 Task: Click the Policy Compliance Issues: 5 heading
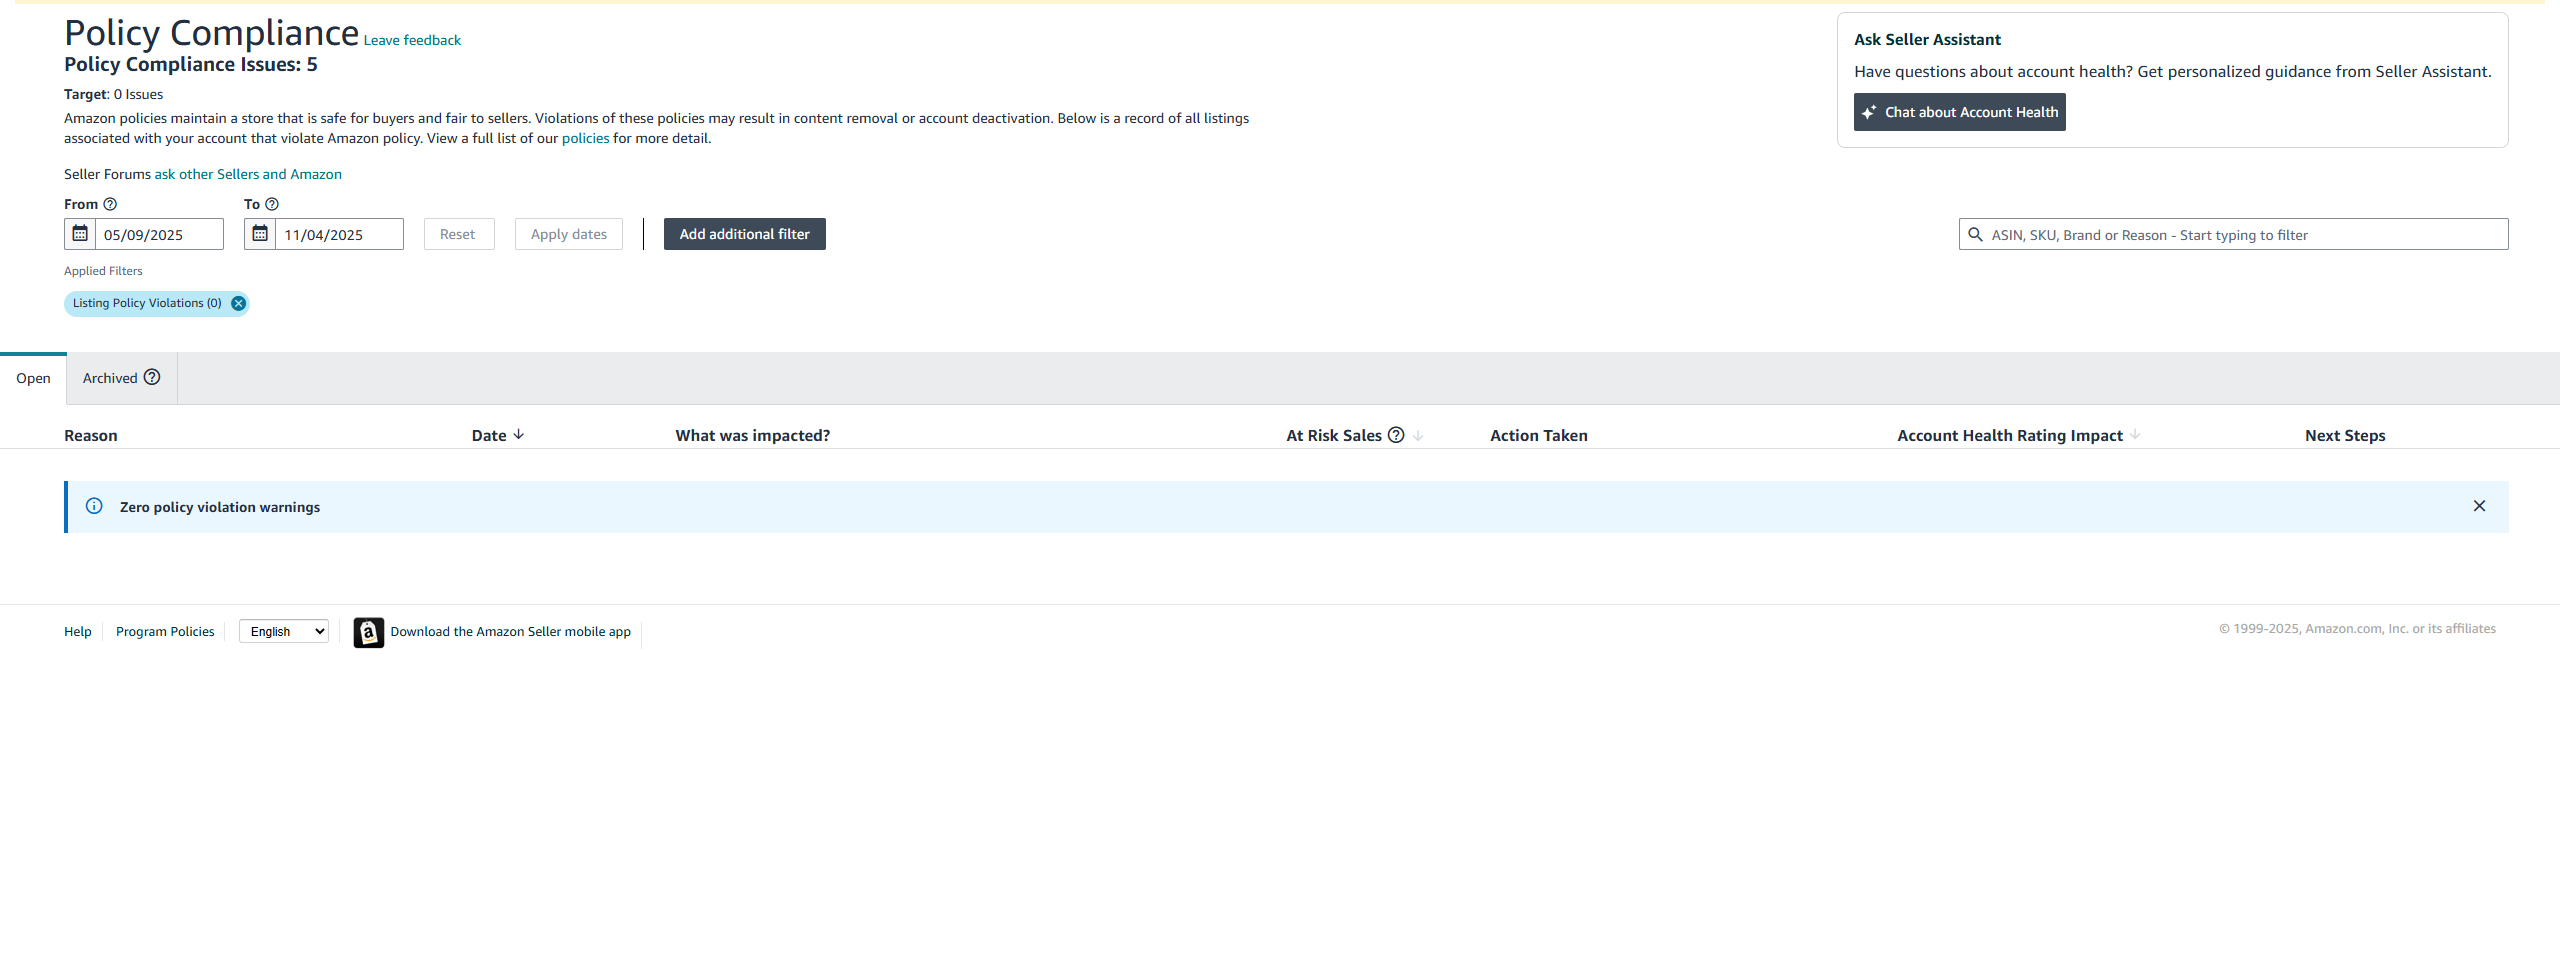pos(191,64)
